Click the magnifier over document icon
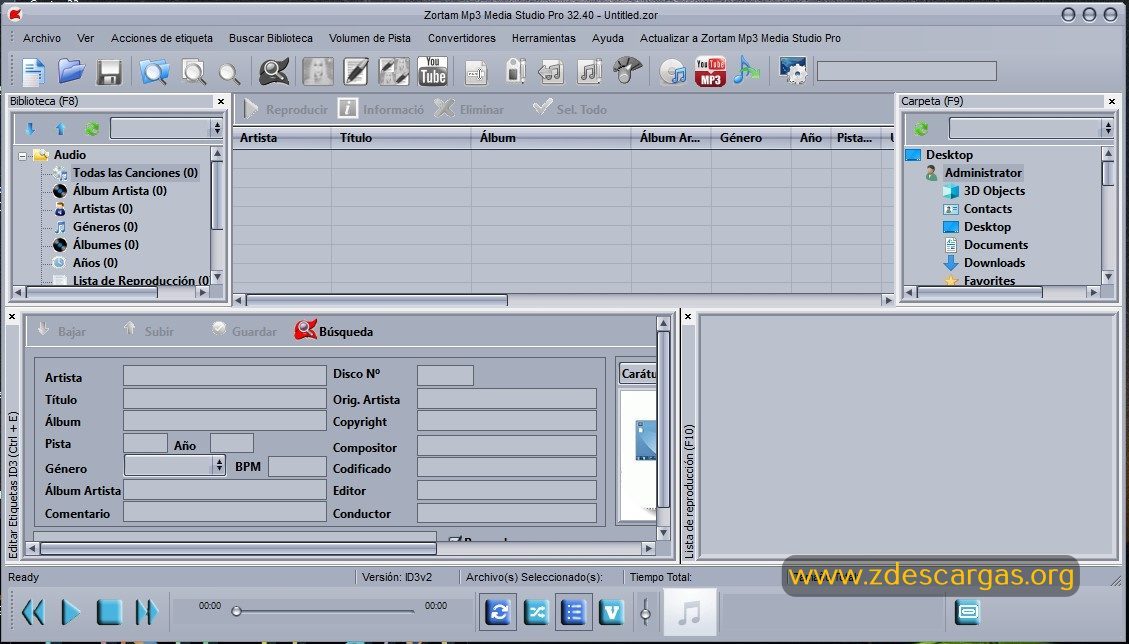The image size is (1129, 644). click(193, 72)
